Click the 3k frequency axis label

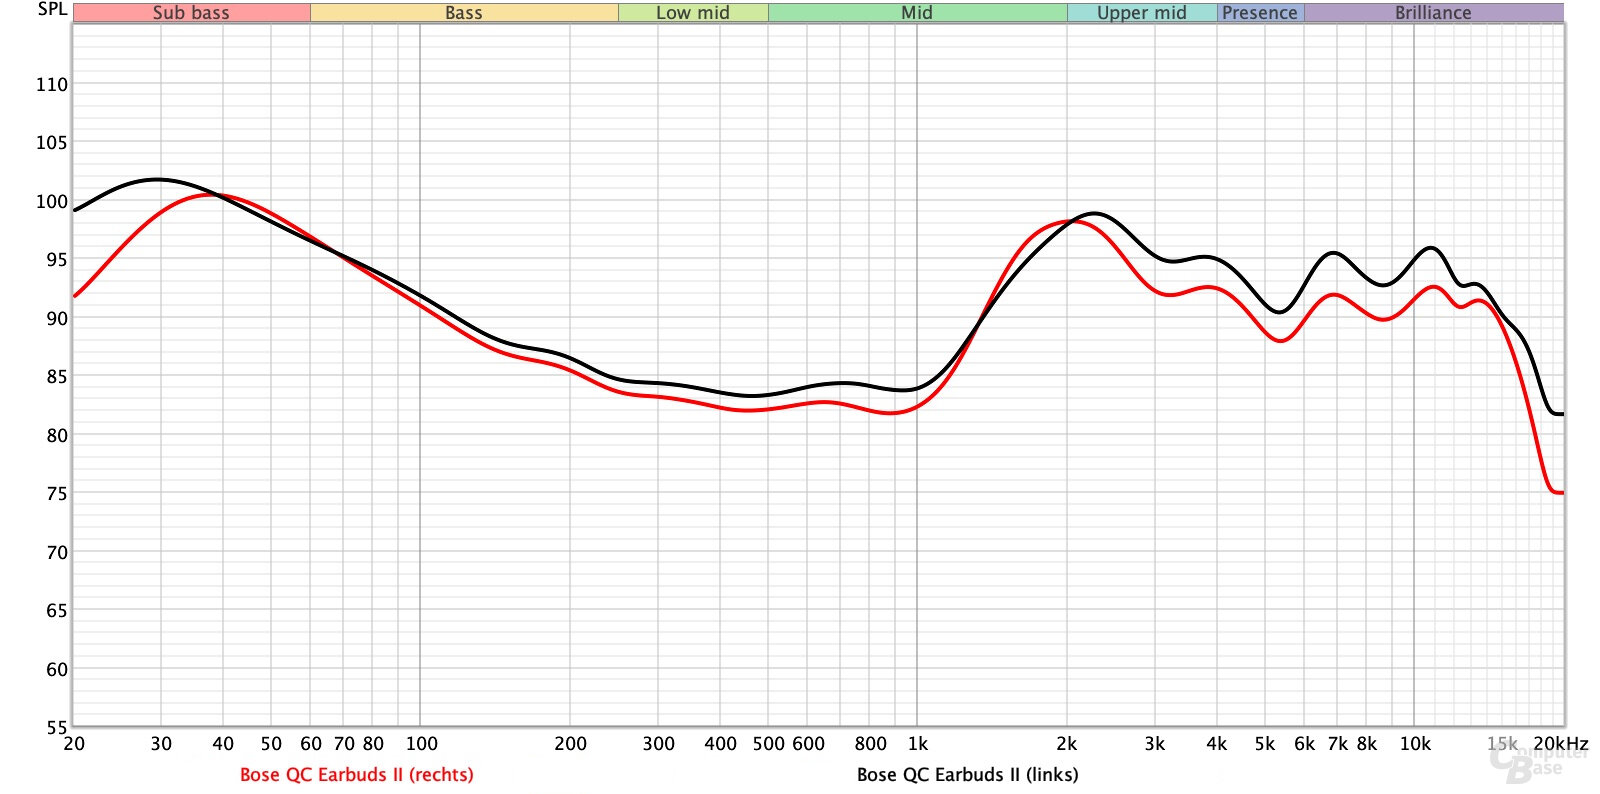click(x=1155, y=744)
